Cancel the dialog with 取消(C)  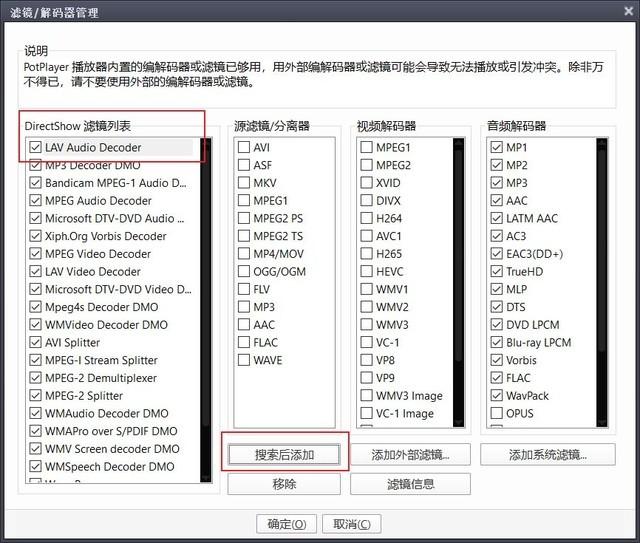(351, 524)
